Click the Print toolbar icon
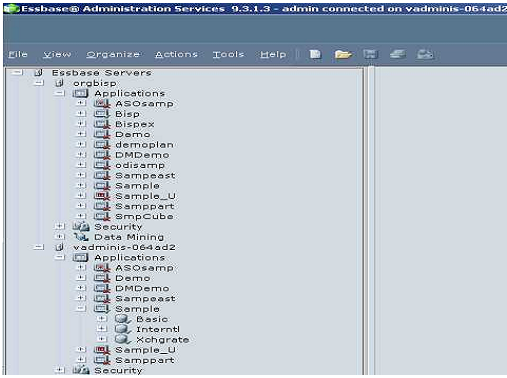Screen dimensions: 507x378 pos(398,54)
